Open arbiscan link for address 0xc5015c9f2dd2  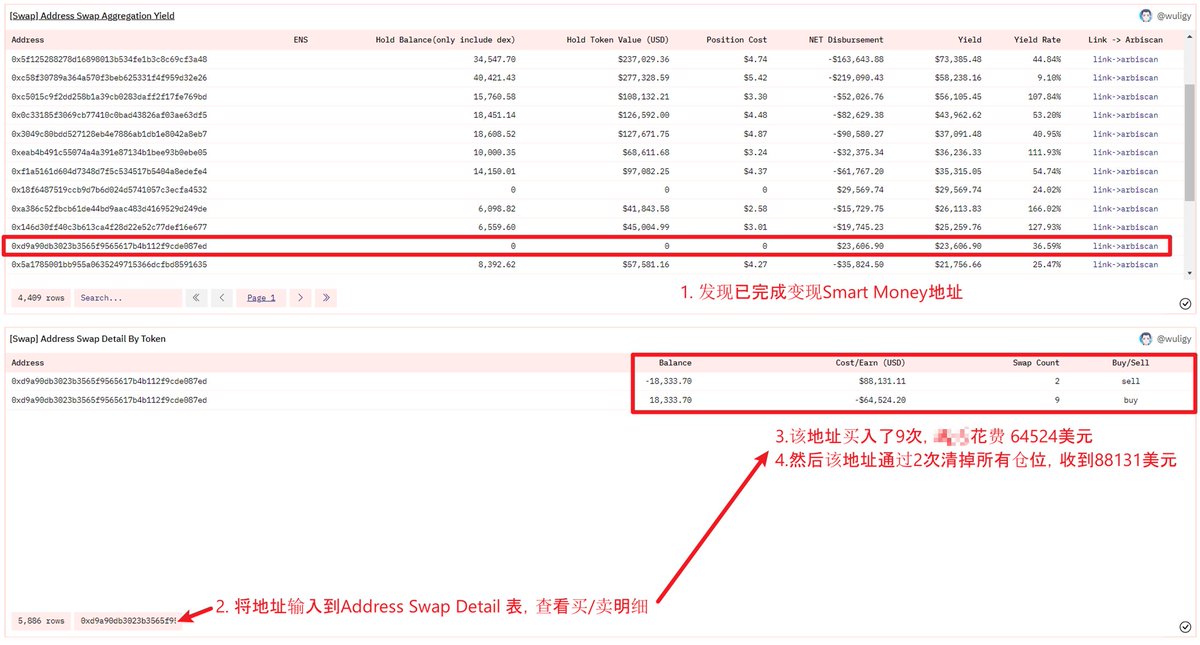1125,97
